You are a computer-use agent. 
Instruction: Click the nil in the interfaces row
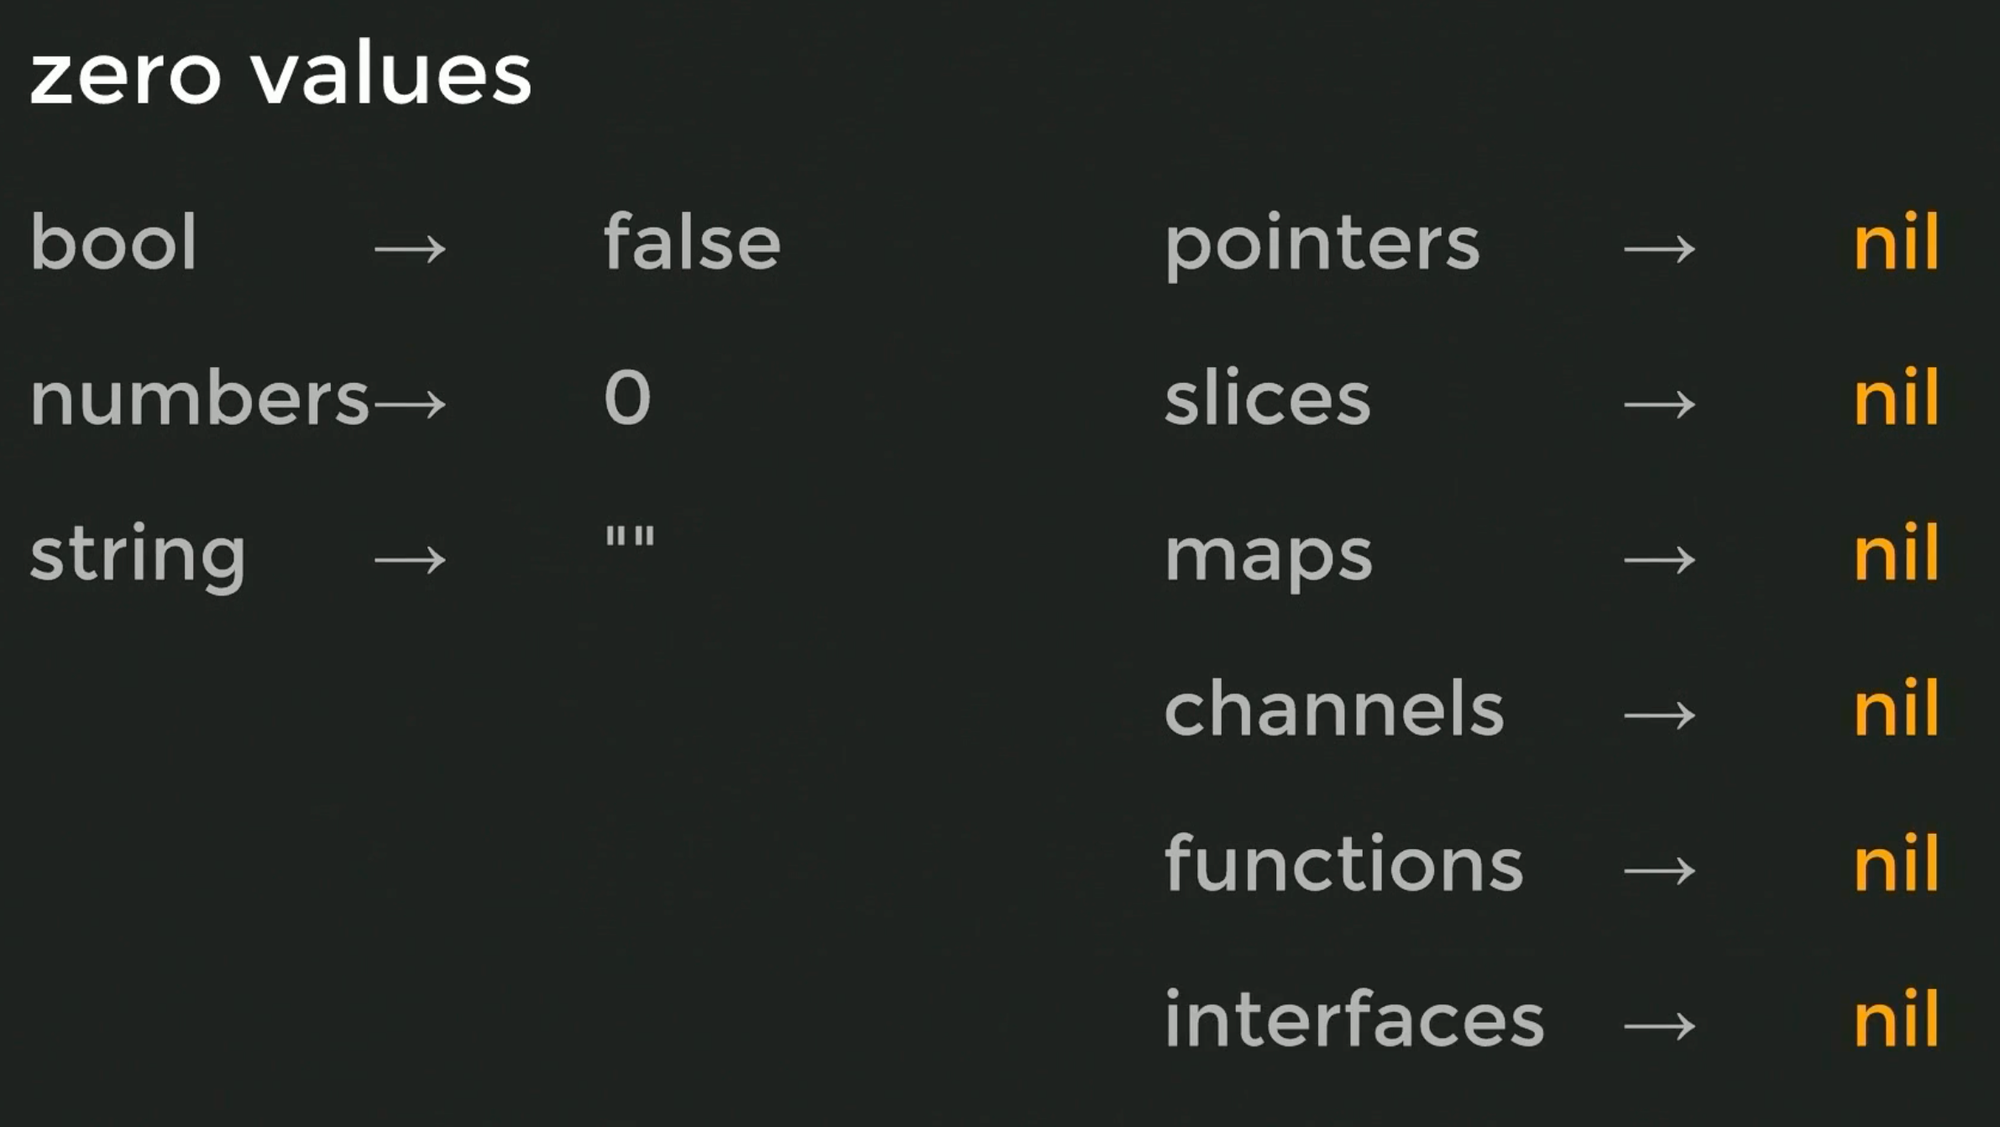click(x=1896, y=1019)
